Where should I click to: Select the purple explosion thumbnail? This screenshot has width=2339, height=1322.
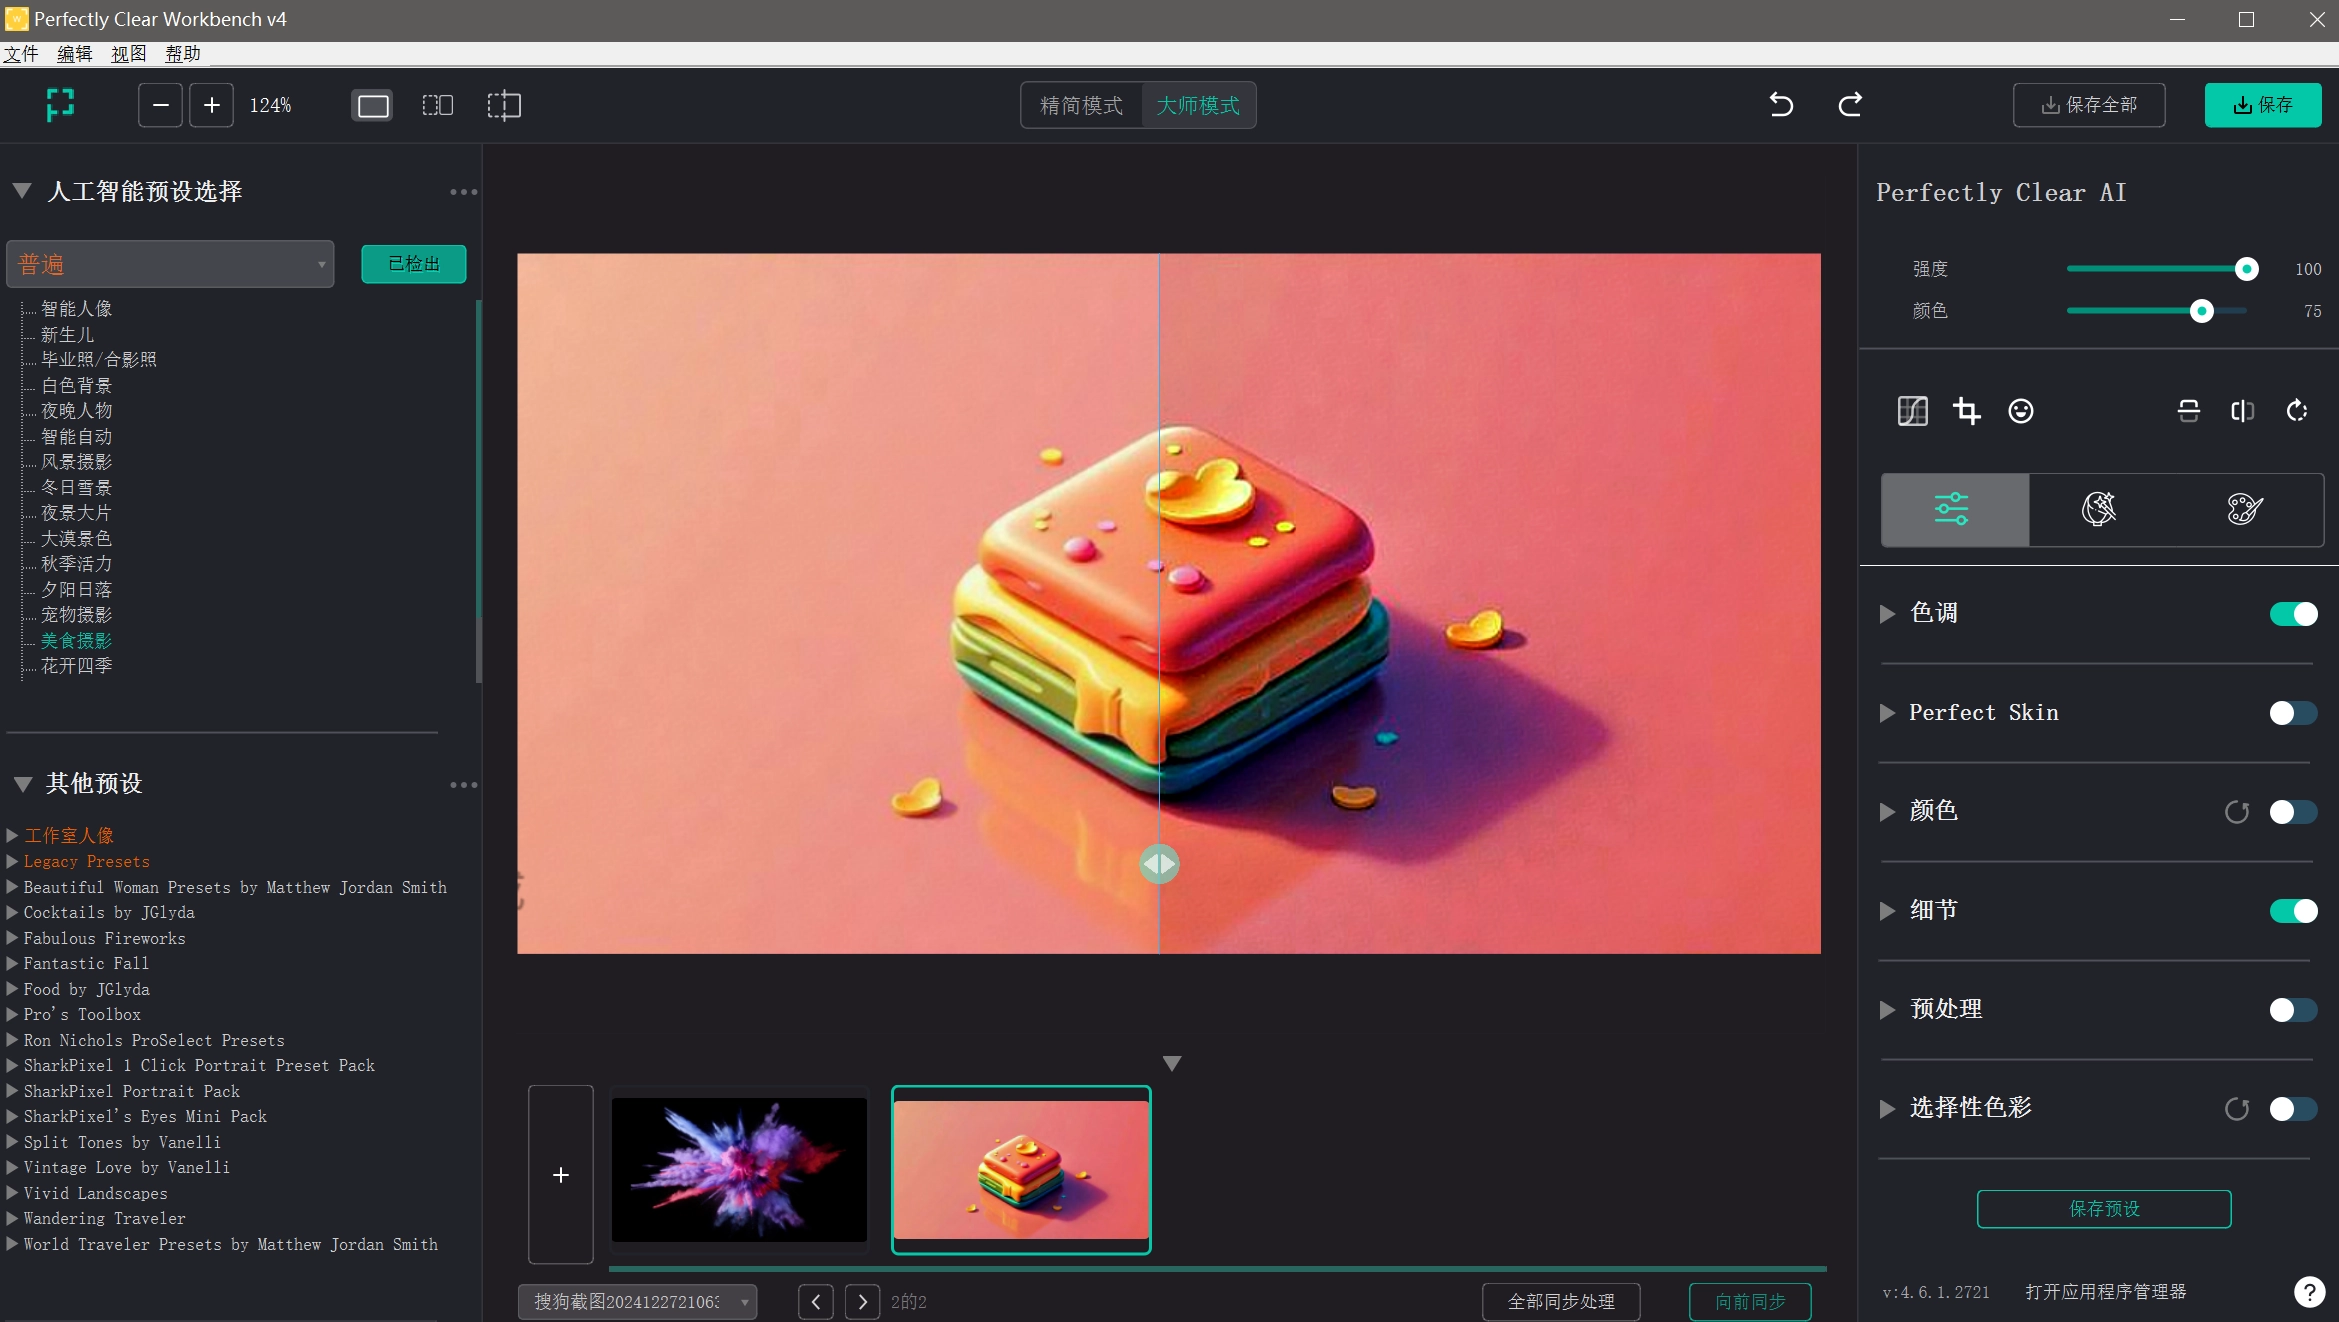(739, 1170)
